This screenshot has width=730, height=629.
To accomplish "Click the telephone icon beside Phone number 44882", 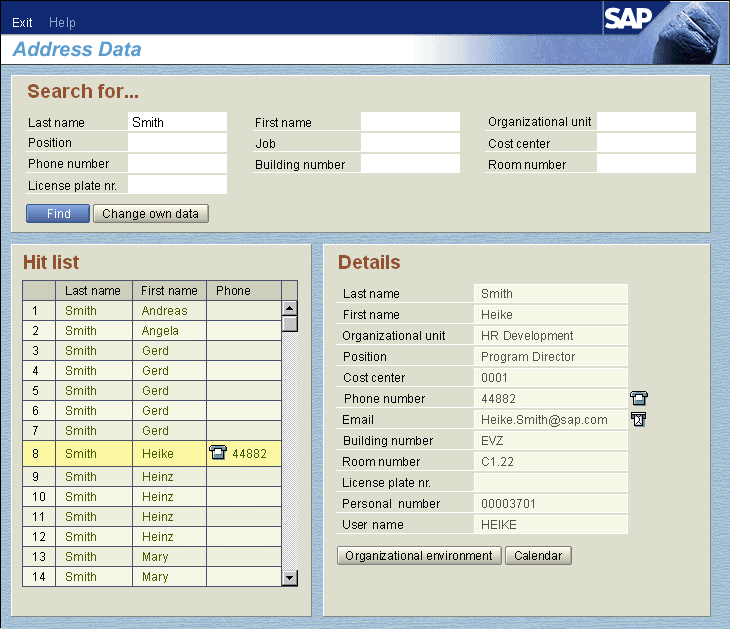I will point(638,398).
